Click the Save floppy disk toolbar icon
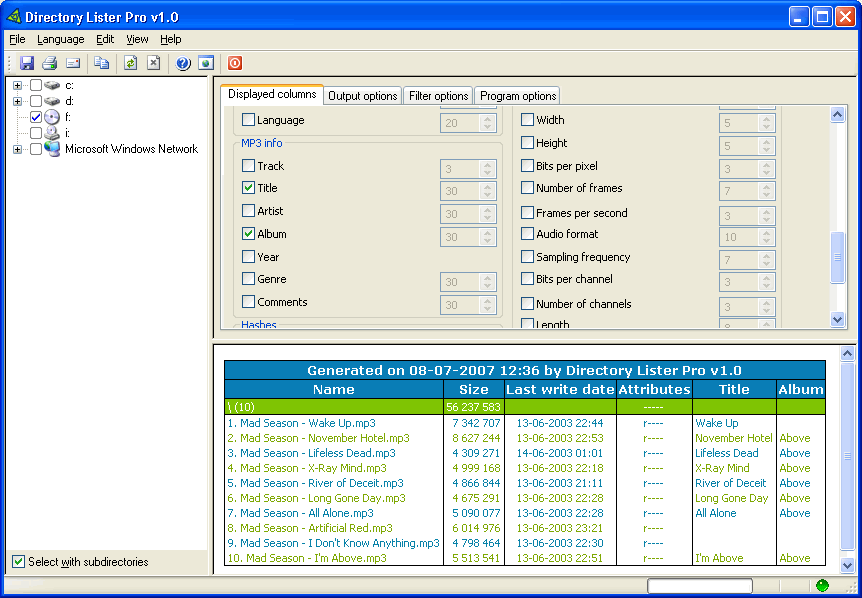The height and width of the screenshot is (598, 862). click(x=26, y=63)
